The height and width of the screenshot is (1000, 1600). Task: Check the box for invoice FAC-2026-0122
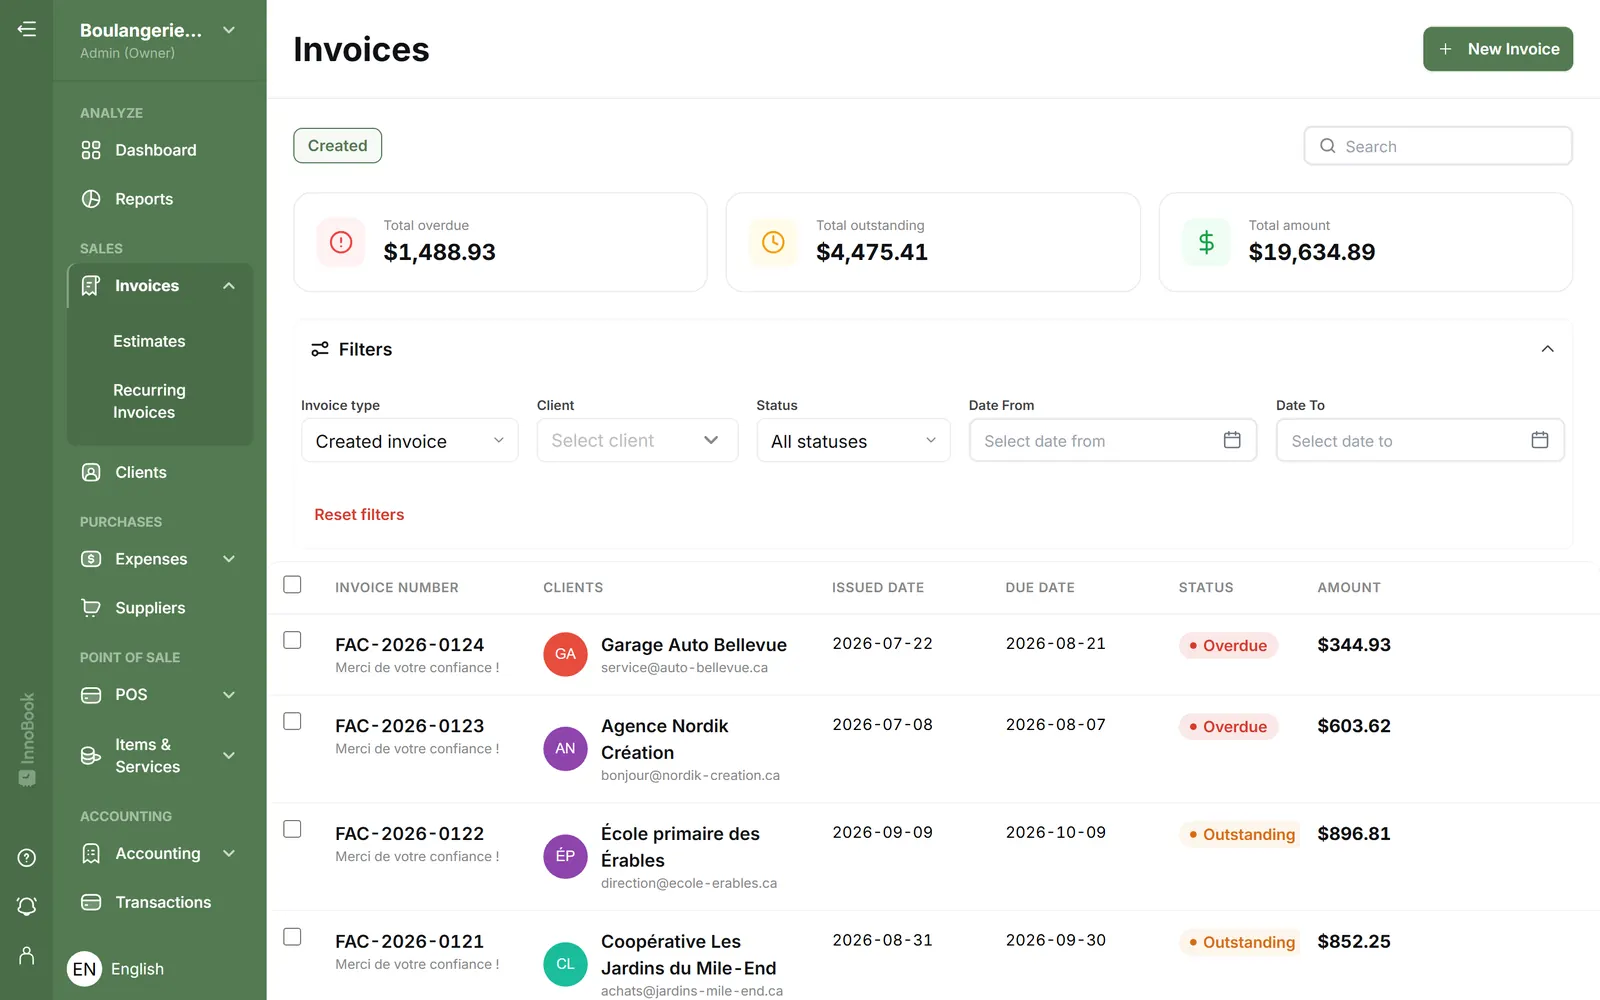[x=292, y=829]
